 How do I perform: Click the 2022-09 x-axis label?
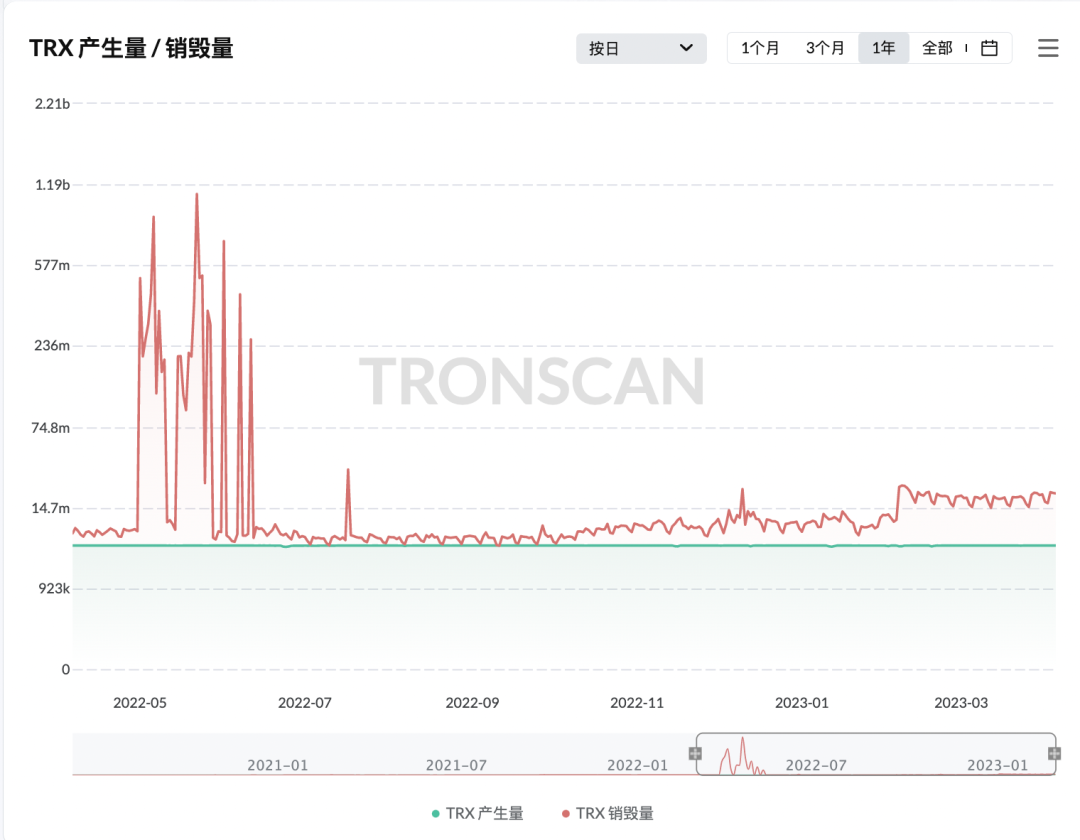tap(472, 703)
